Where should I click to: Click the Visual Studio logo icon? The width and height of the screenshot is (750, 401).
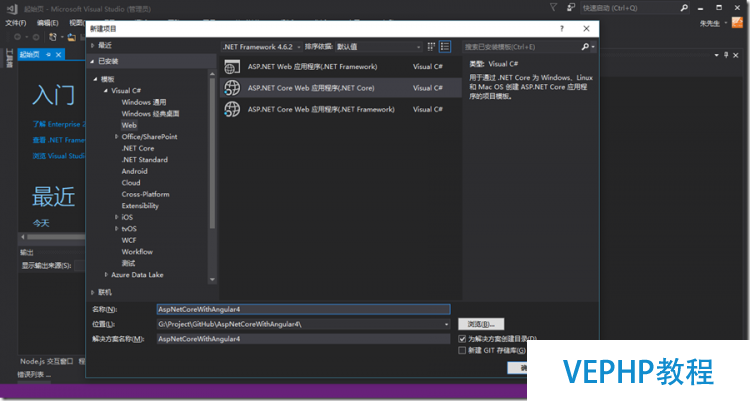coord(12,8)
